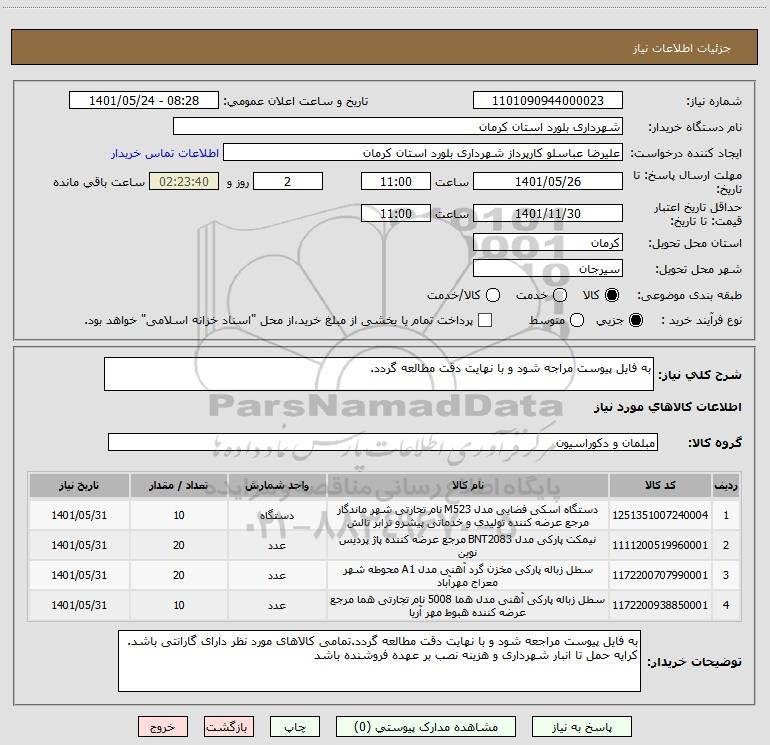Click the بازگشت back button
This screenshot has height=745, width=770.
tap(229, 727)
